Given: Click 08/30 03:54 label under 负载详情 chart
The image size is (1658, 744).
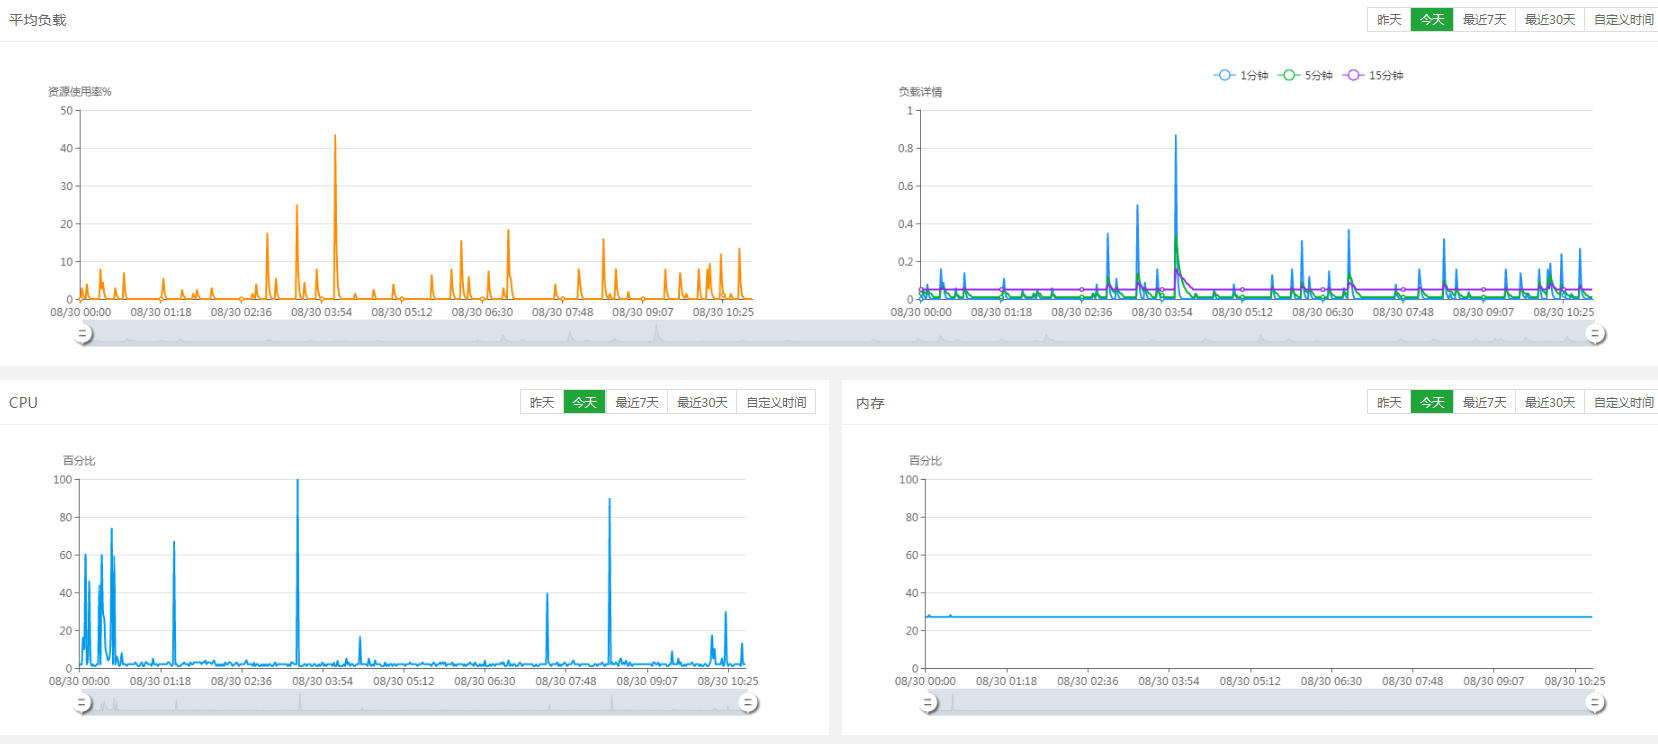Looking at the screenshot, I should 1162,312.
